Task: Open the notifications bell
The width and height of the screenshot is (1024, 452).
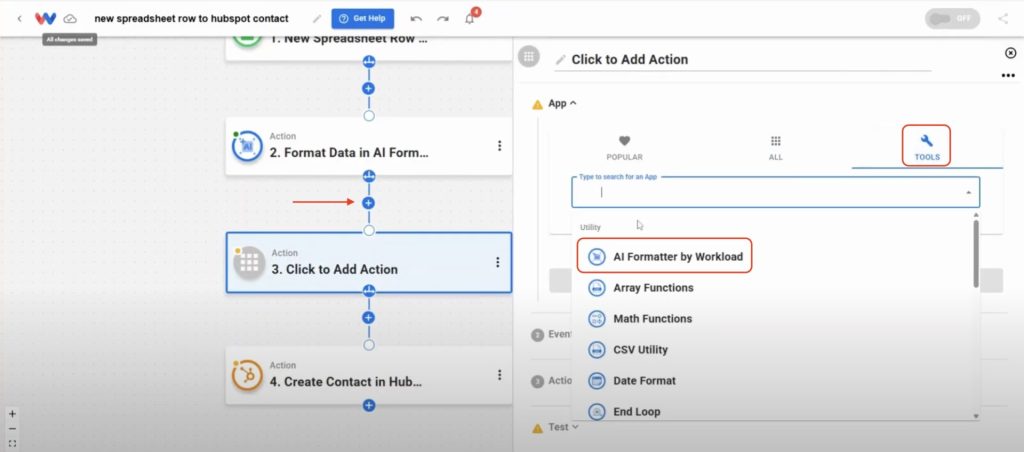Action: [x=470, y=18]
